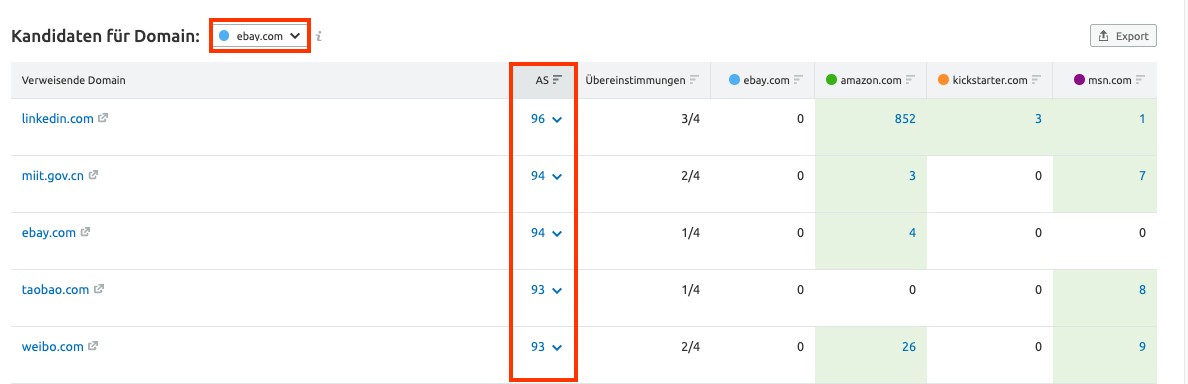Click msn.com count 8 for taobao.com
Viewport: 1188px width, 384px height.
click(1142, 289)
